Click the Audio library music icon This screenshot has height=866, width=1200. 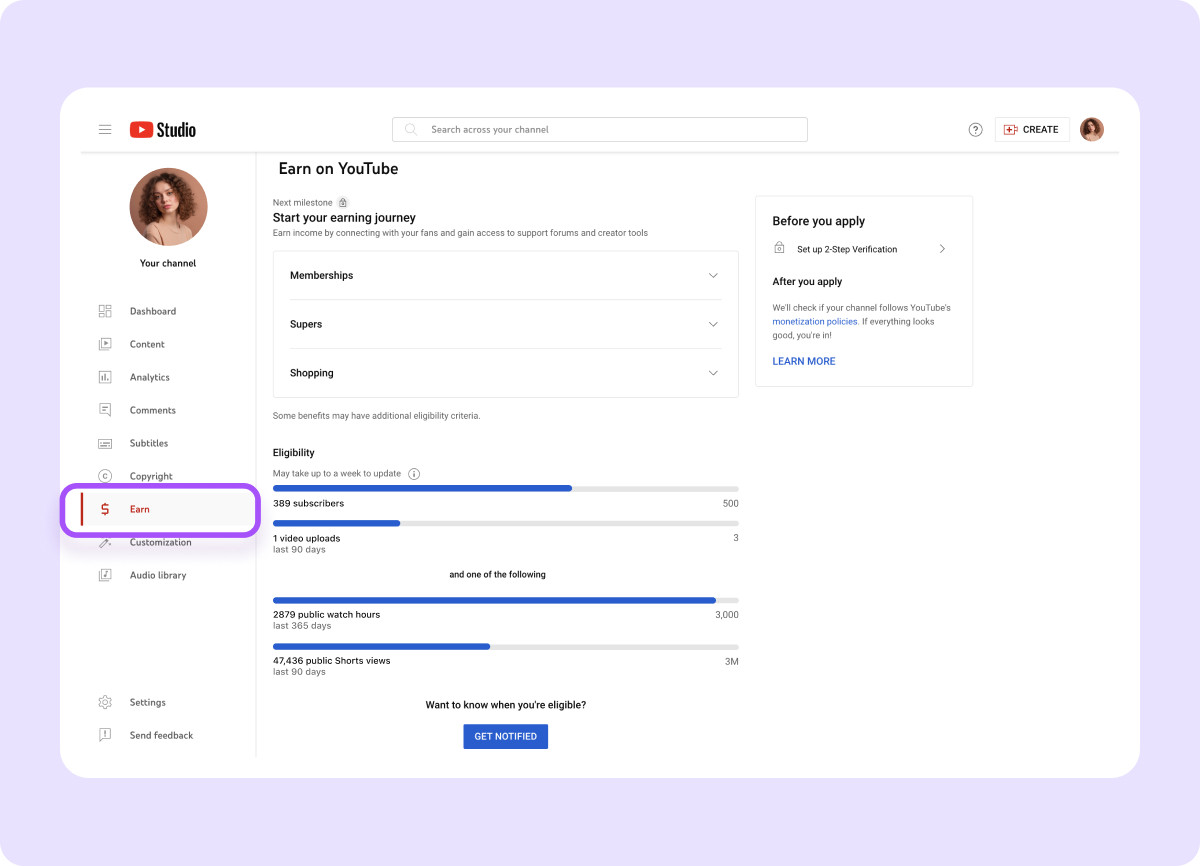[x=105, y=575]
